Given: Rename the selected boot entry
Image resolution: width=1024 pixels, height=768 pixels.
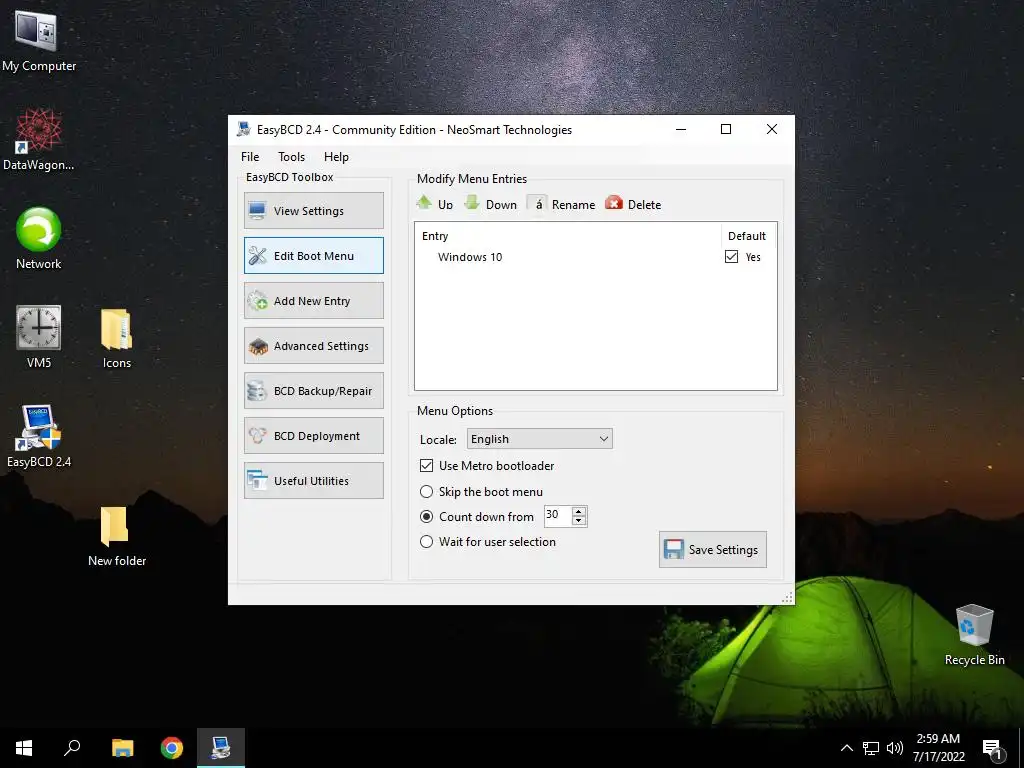Looking at the screenshot, I should click(562, 204).
